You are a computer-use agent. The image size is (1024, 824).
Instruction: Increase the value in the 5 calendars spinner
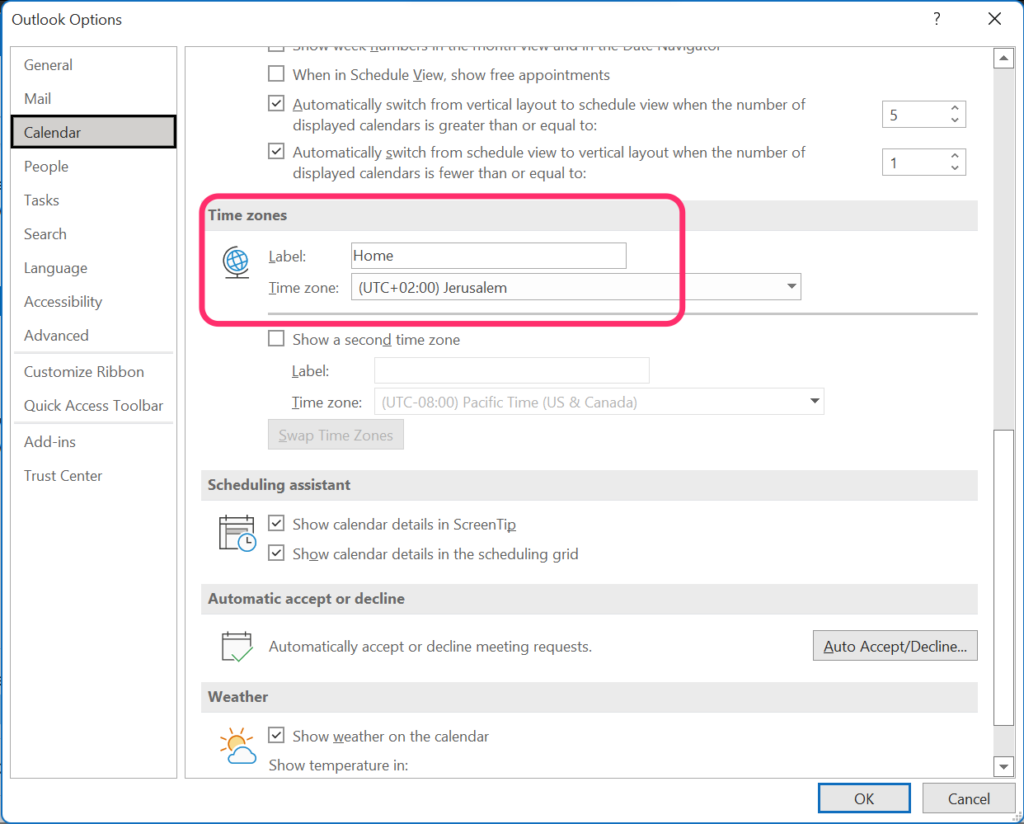[956, 109]
